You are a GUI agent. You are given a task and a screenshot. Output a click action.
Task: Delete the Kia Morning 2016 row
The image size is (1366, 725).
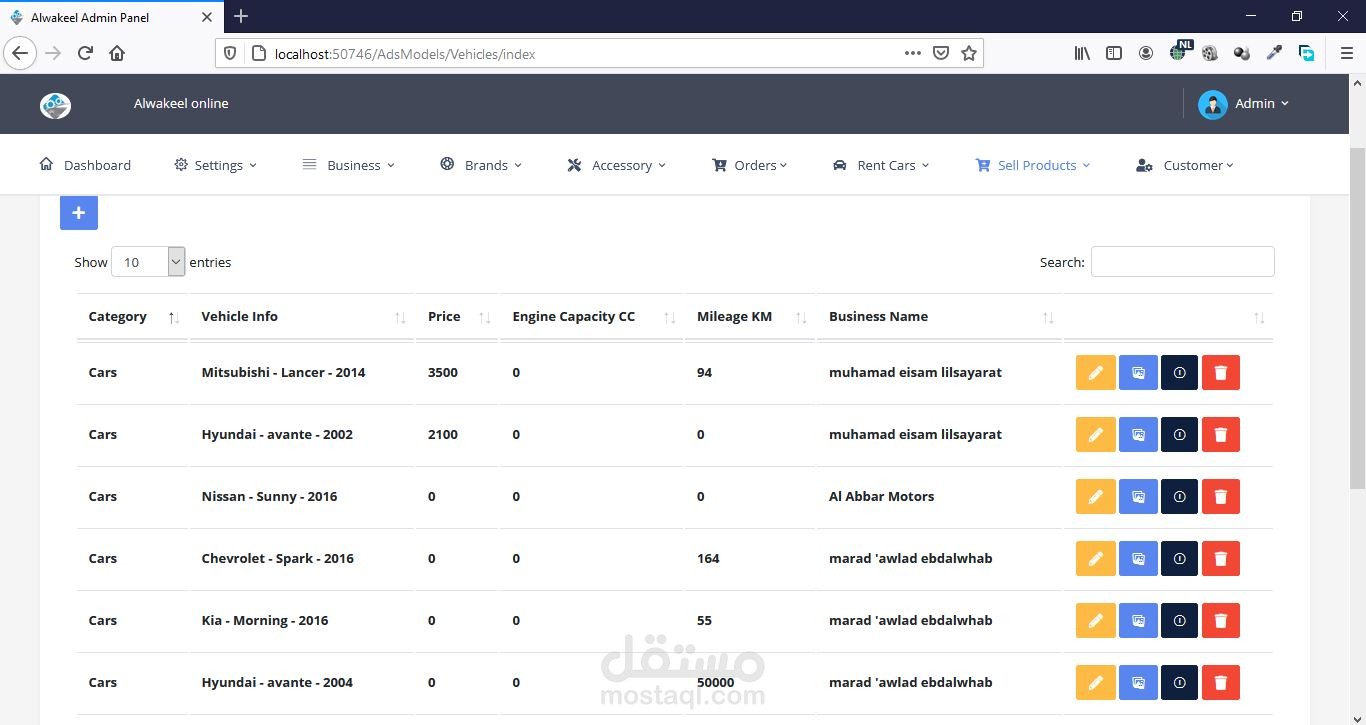1221,620
